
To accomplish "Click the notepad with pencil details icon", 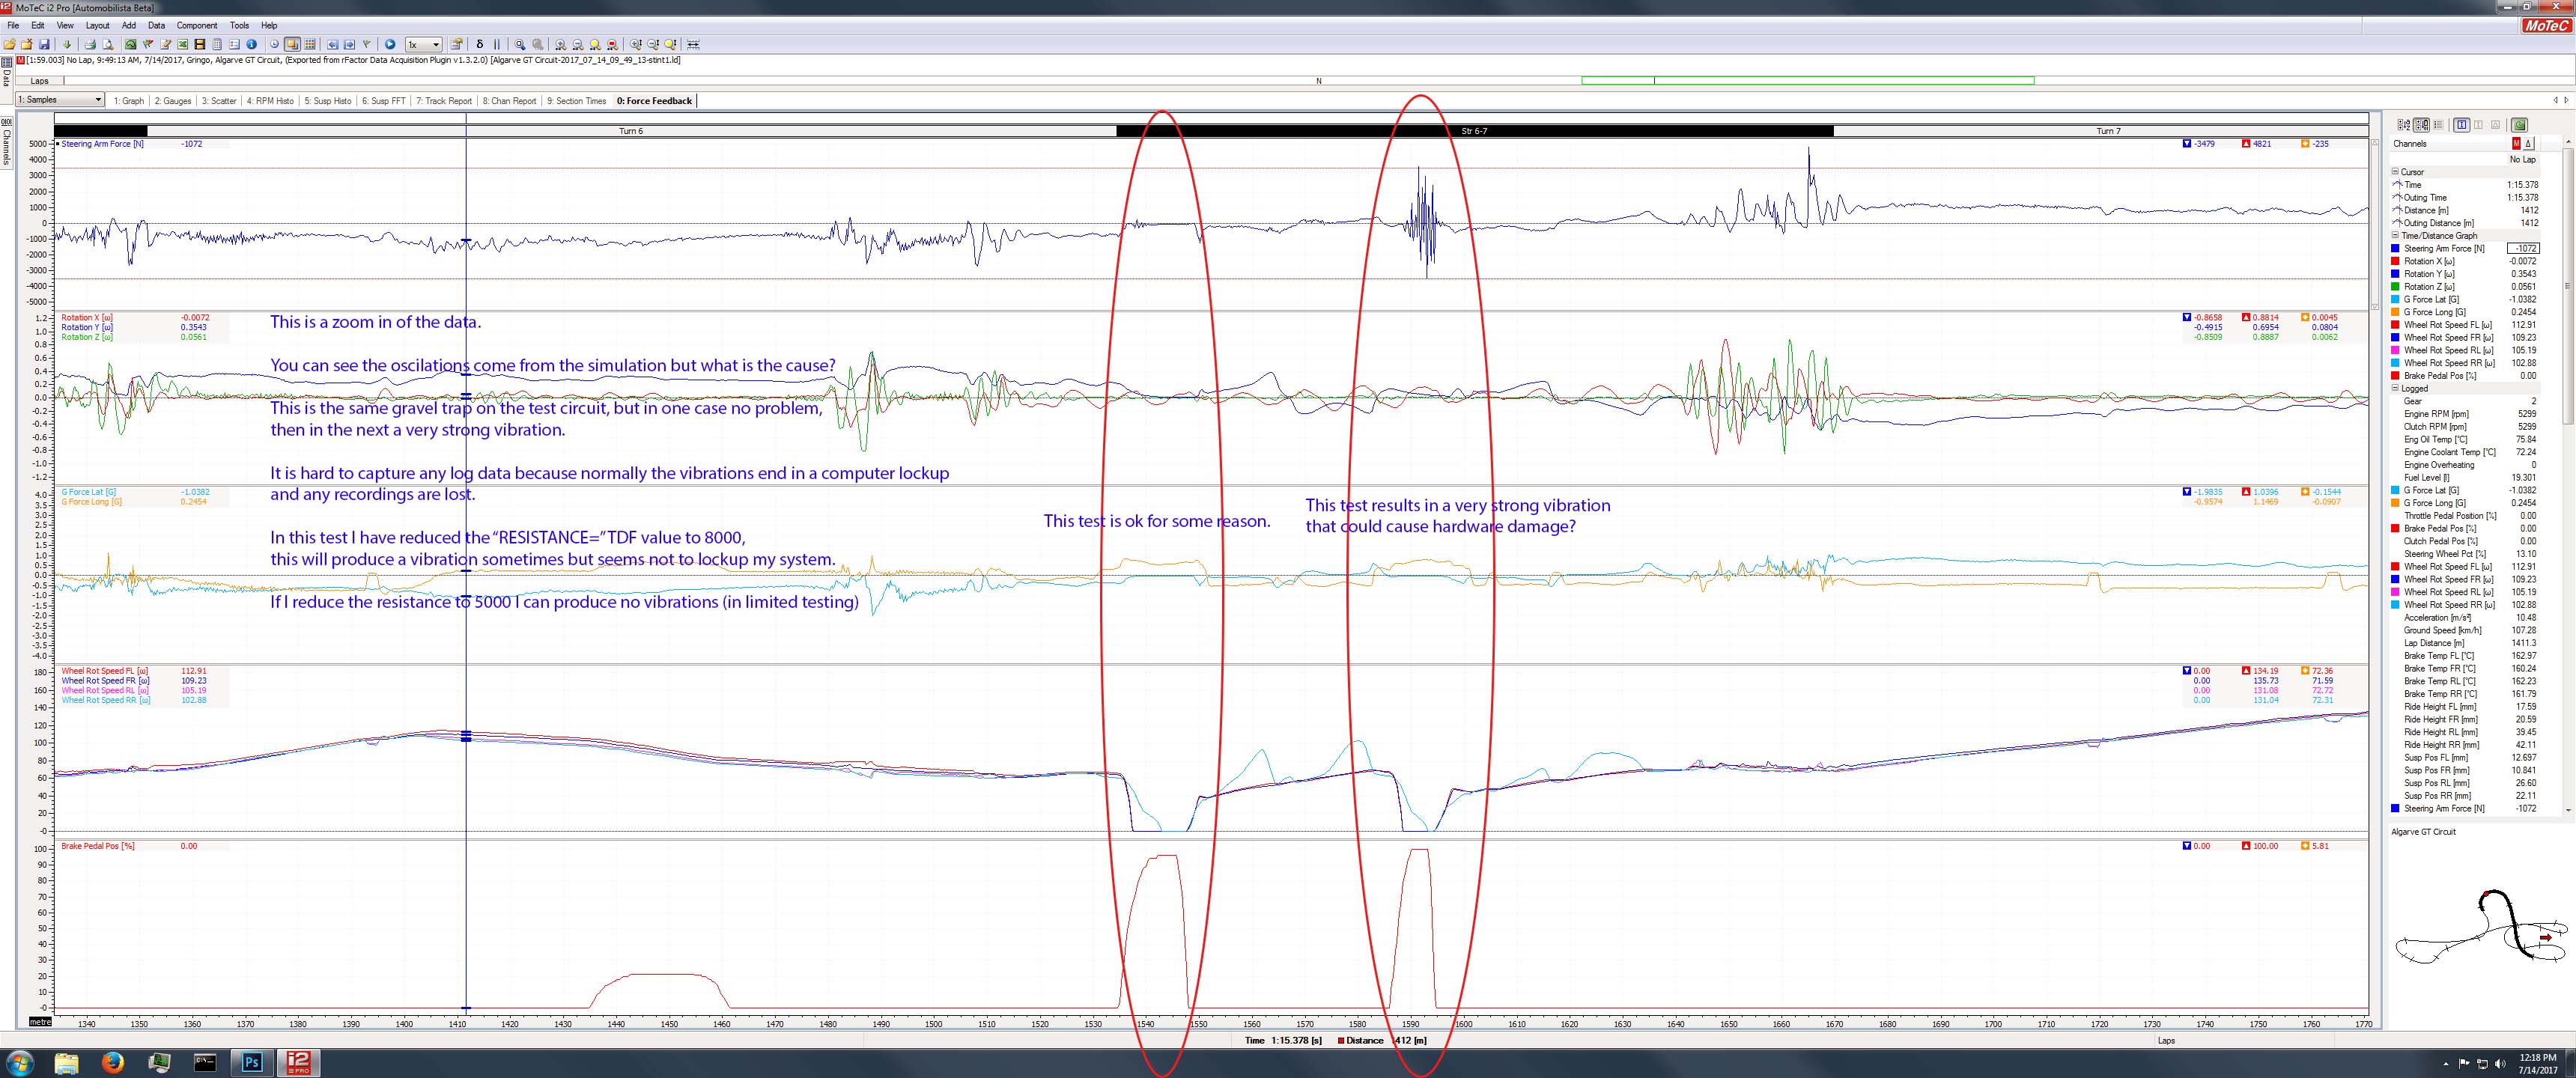I will 165,44.
